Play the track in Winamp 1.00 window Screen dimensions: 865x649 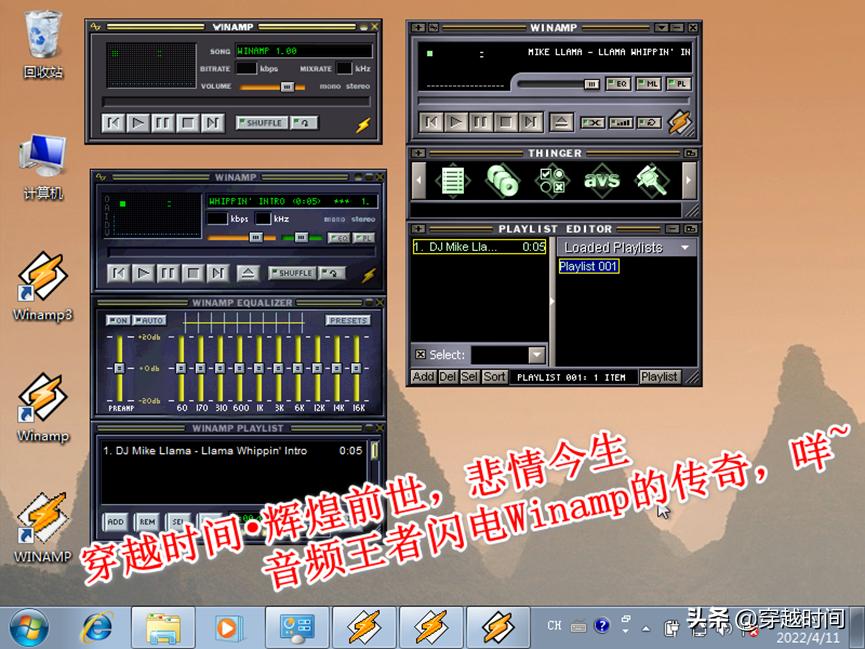point(138,123)
